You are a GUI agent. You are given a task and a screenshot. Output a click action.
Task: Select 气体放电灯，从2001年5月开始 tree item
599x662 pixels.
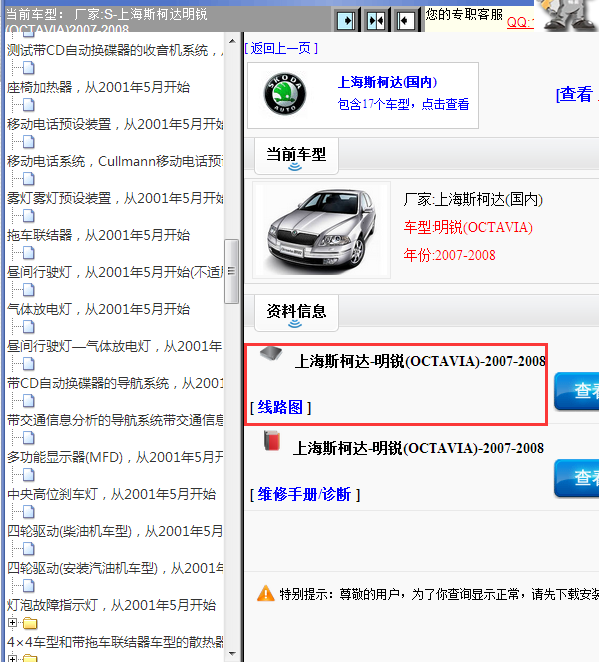click(x=98, y=309)
